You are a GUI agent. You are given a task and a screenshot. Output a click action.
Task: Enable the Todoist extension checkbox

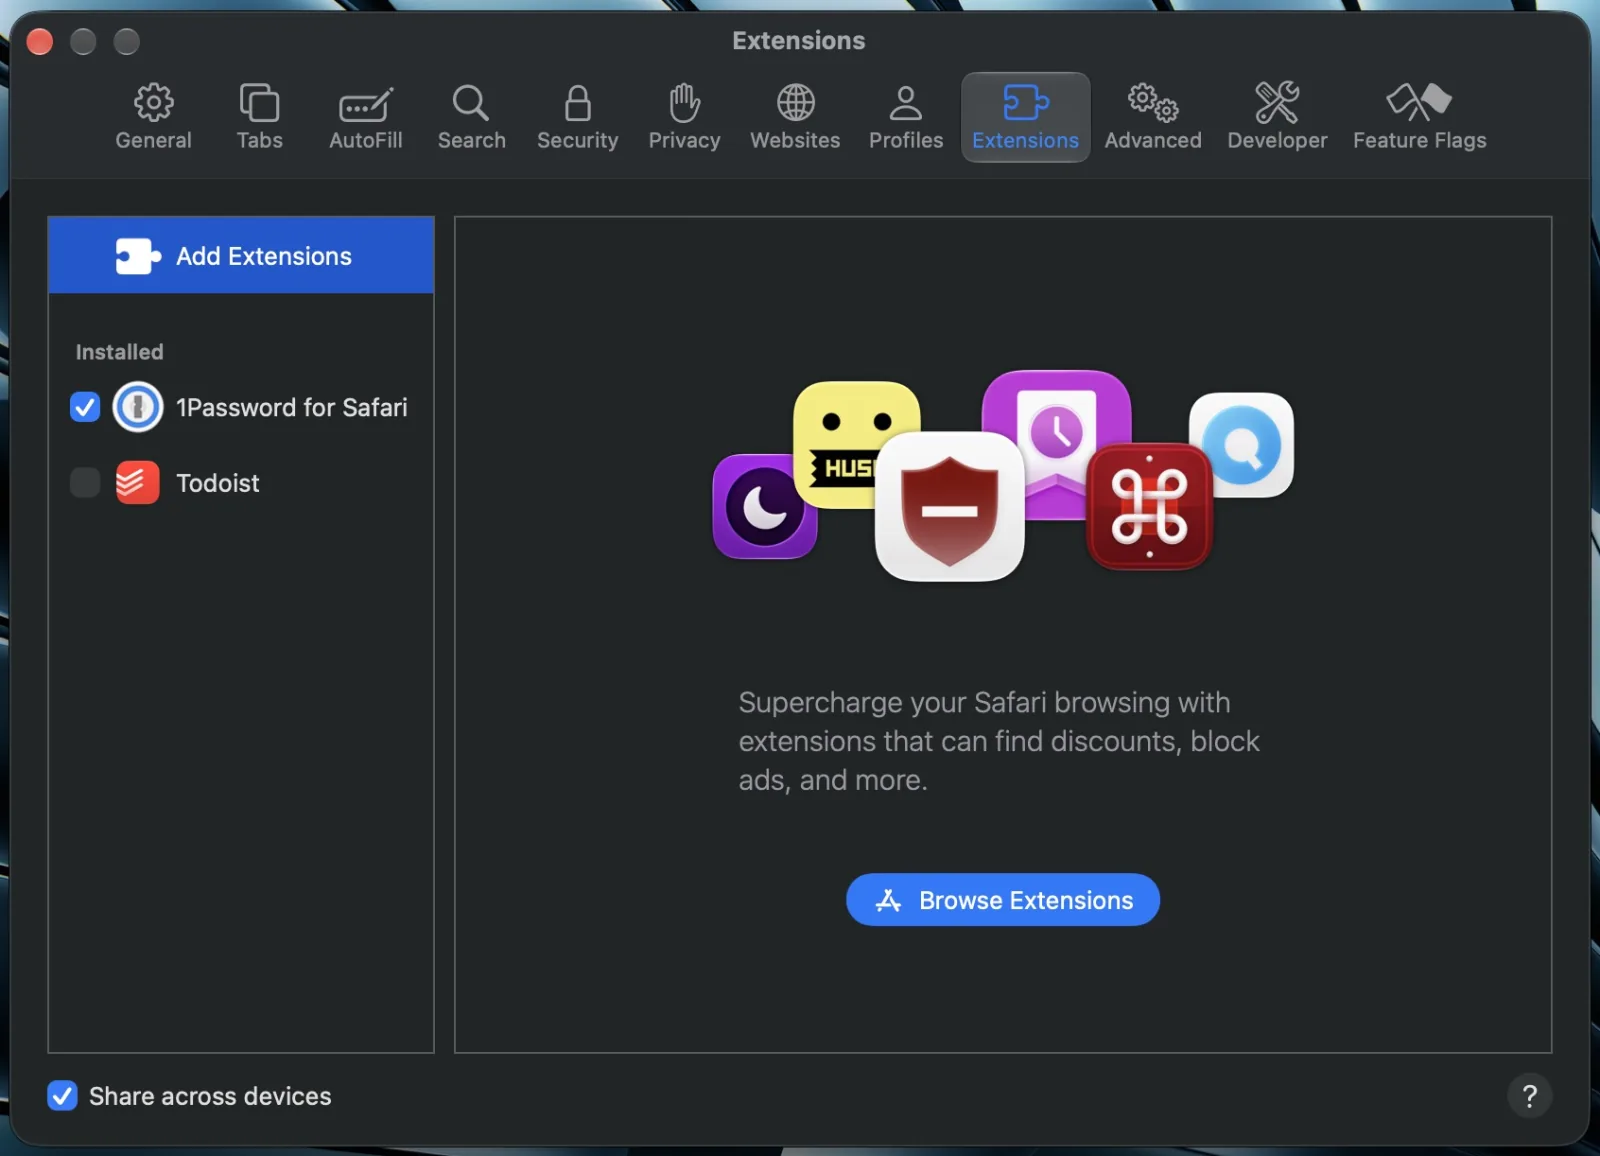[85, 483]
